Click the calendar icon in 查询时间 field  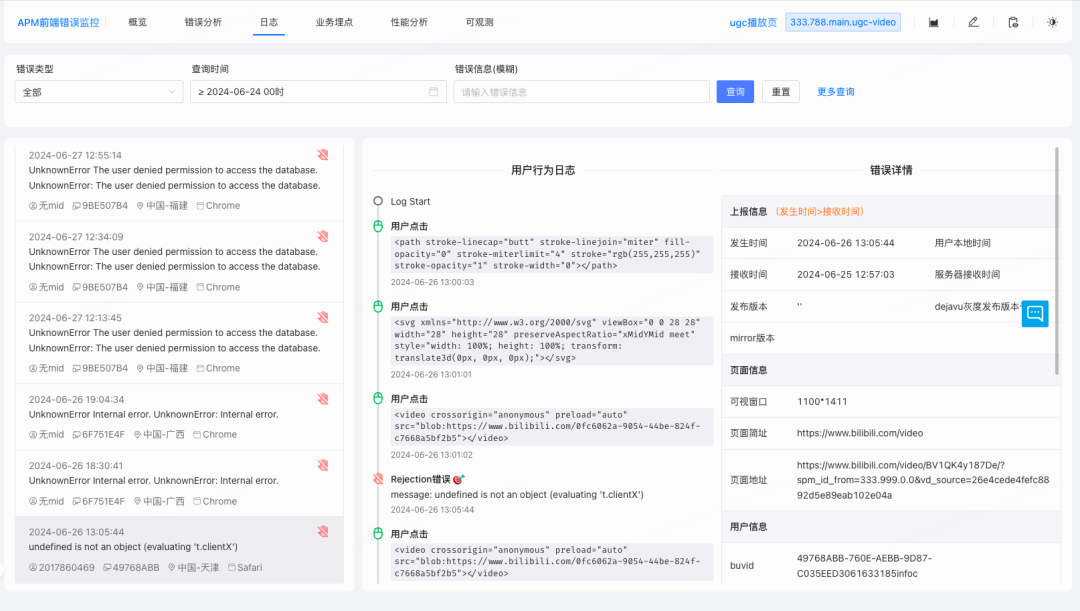[x=434, y=92]
